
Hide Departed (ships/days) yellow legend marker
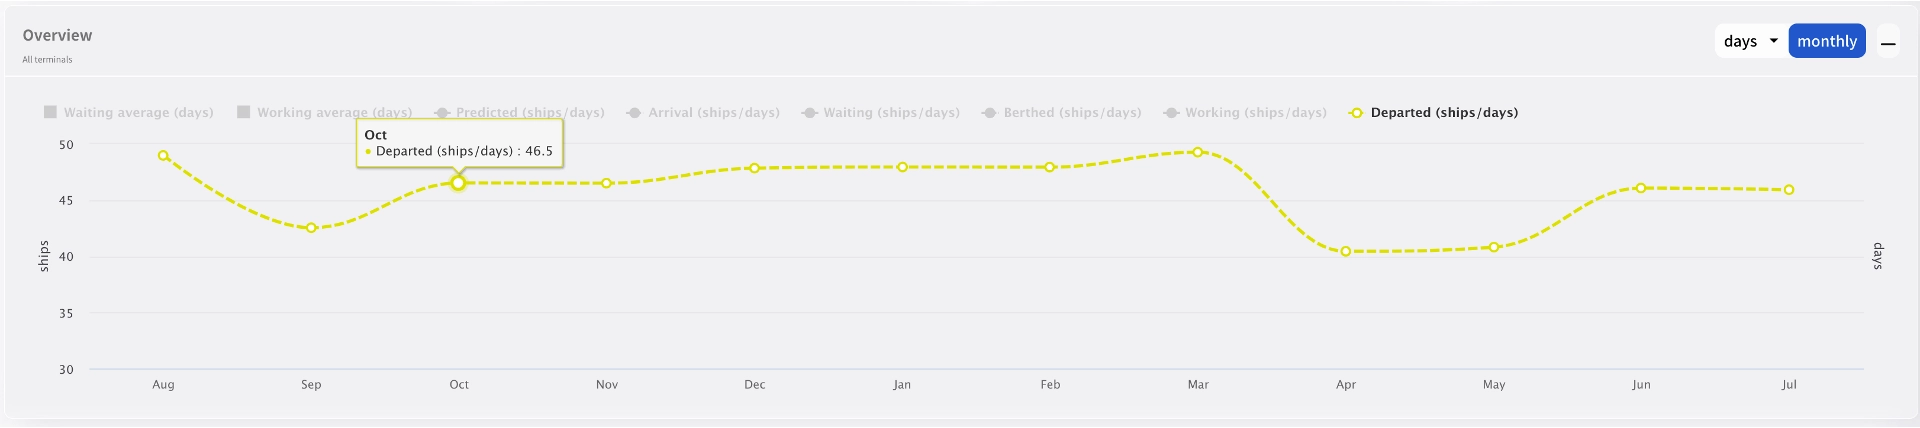[x=1356, y=113]
